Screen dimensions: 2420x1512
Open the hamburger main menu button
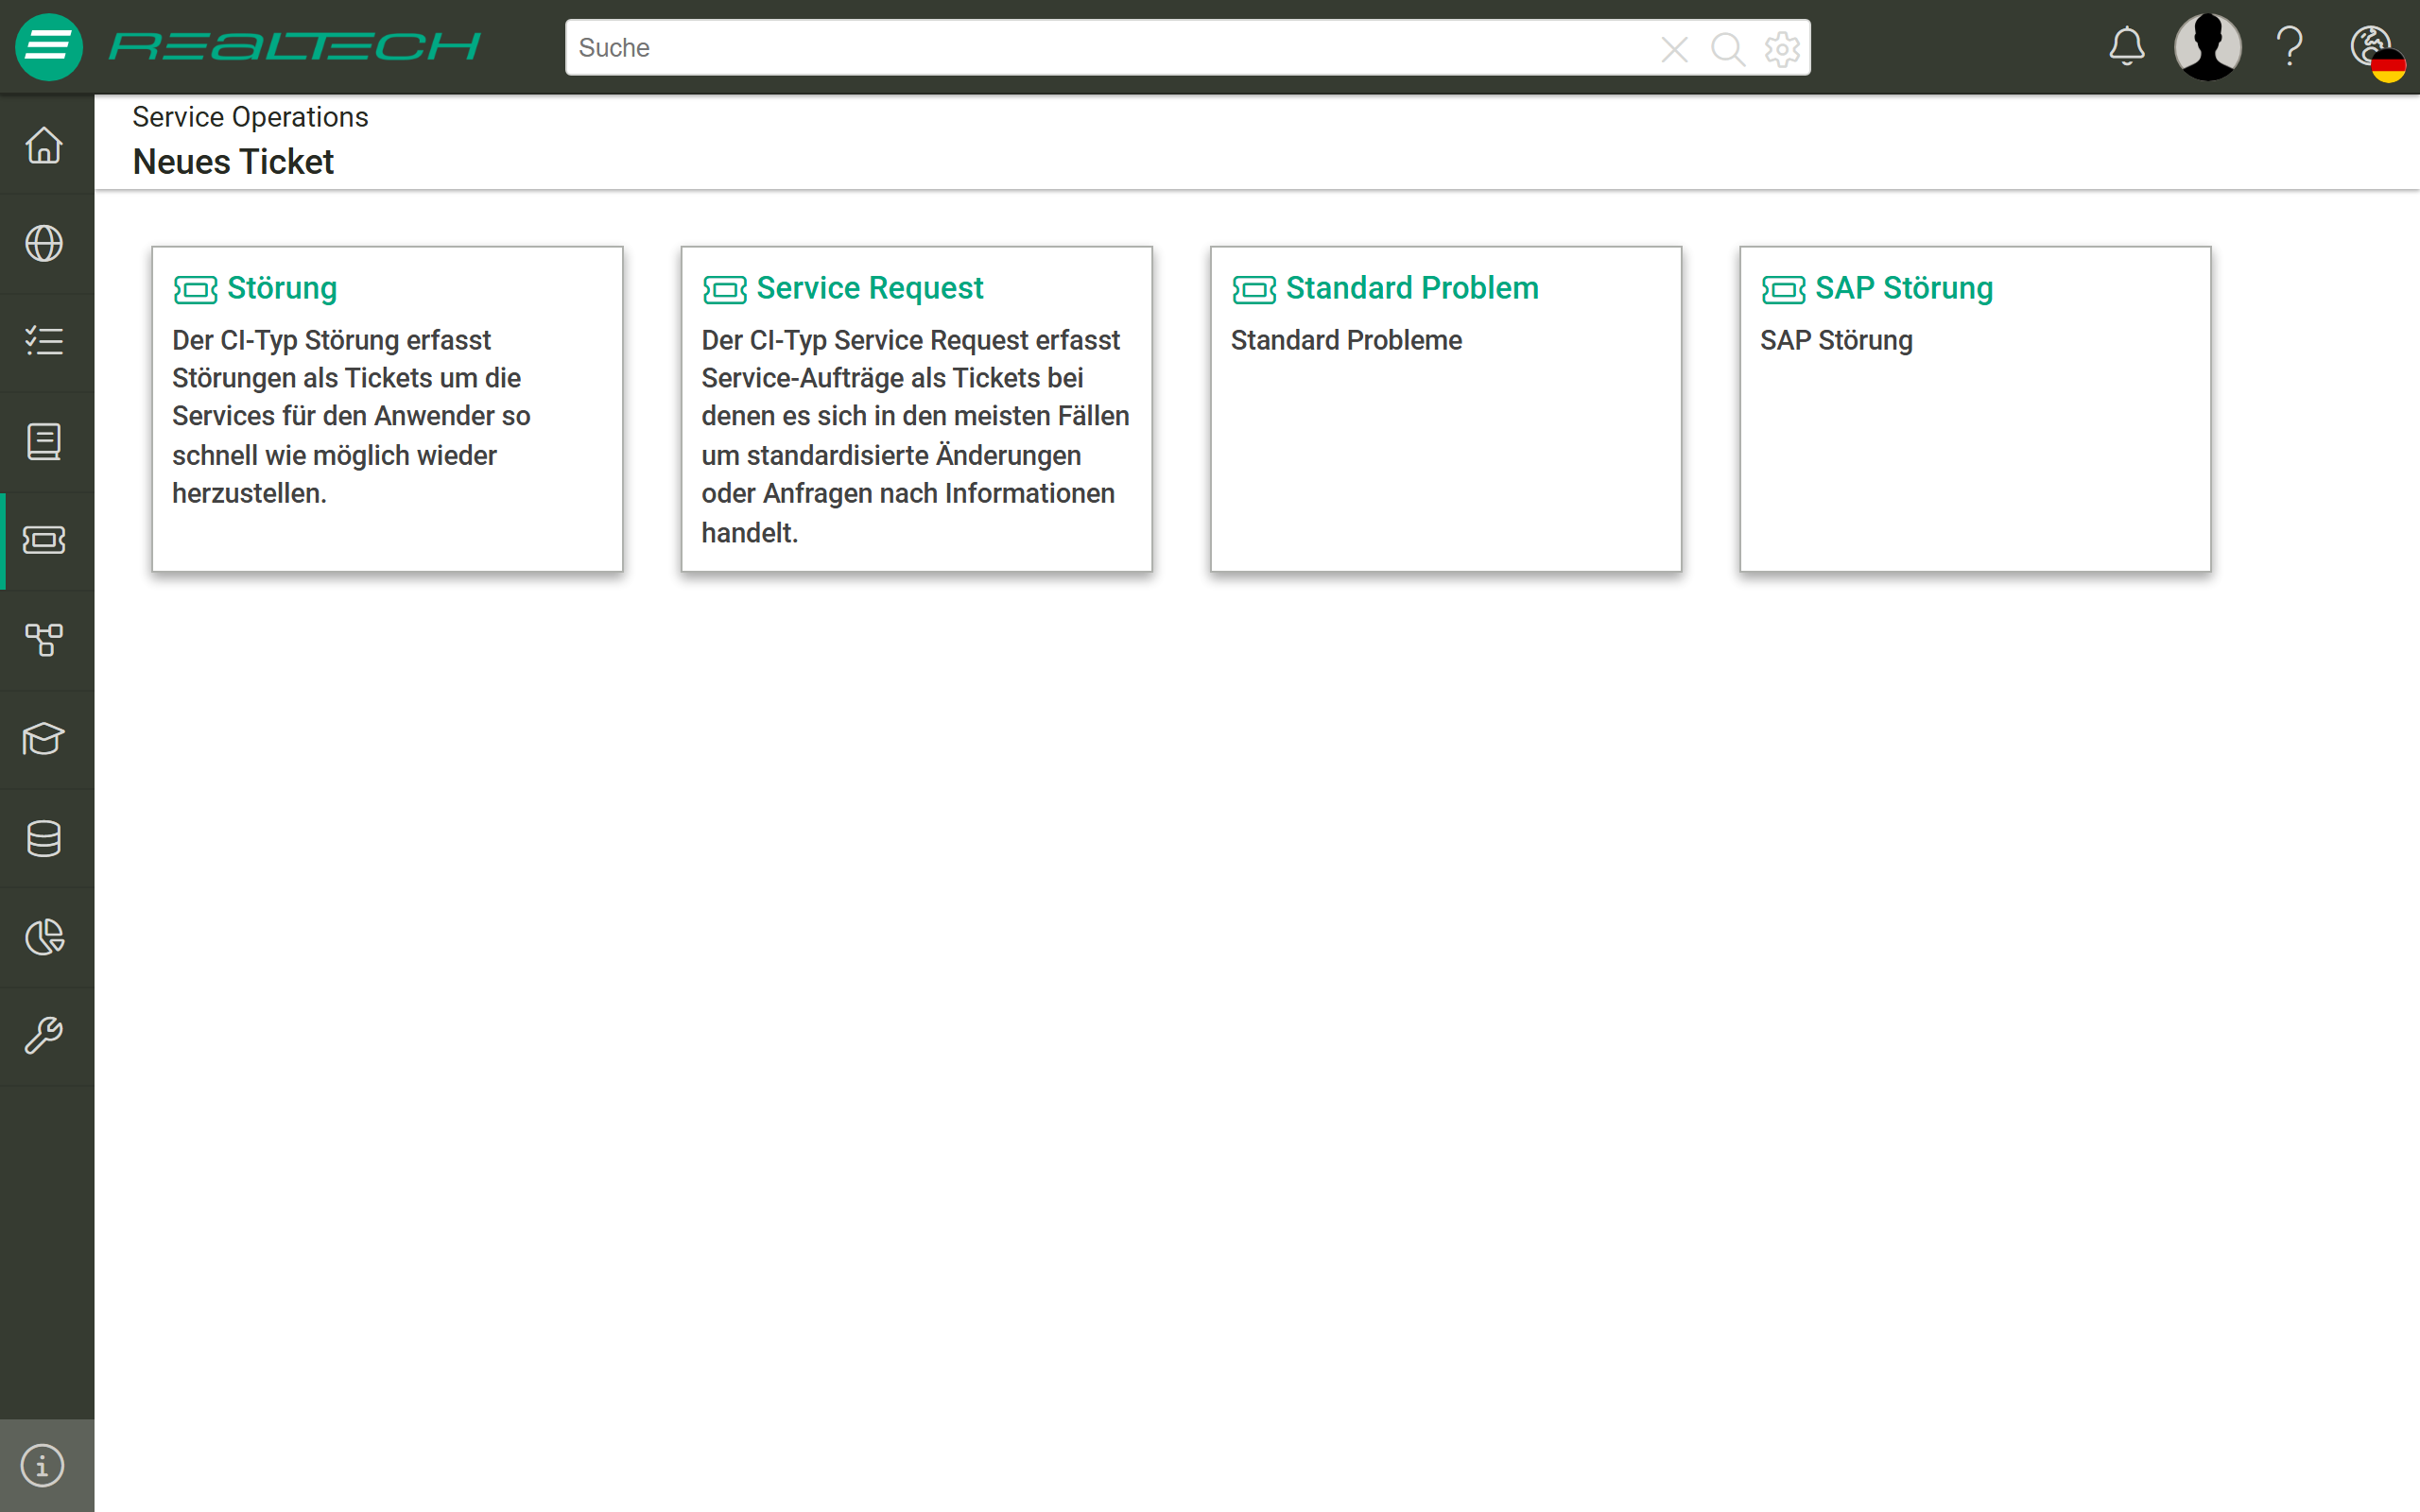(x=48, y=47)
